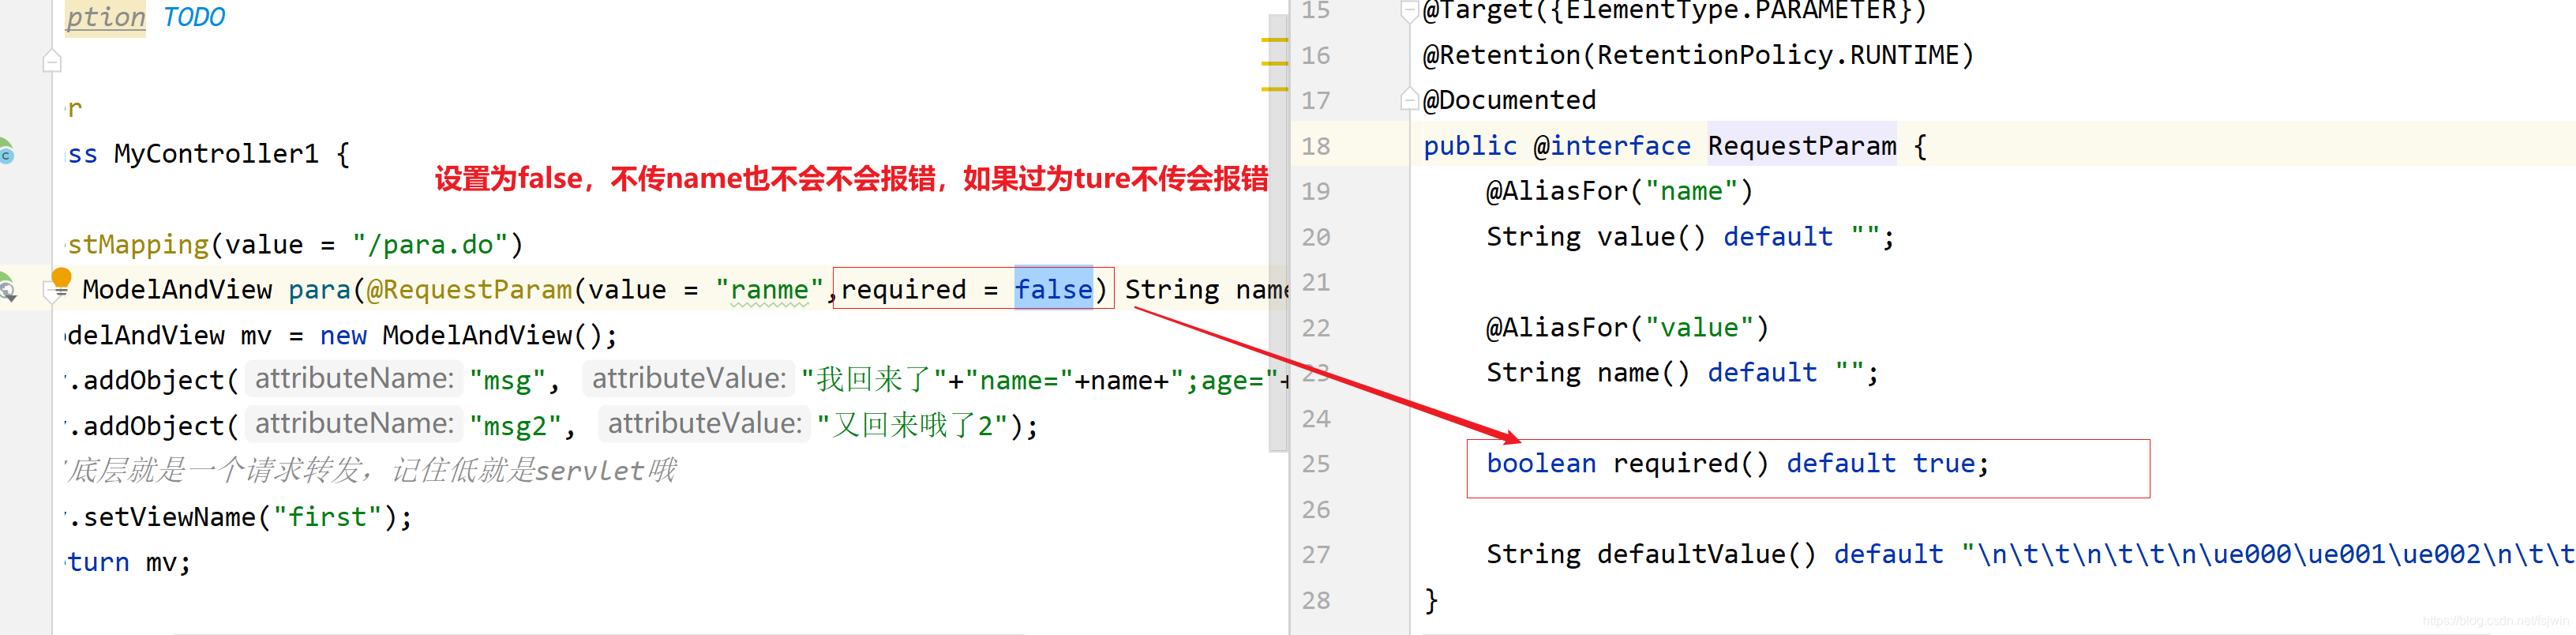Click @AliasFor("name") on line 19
Viewport: 2576px width, 635px height.
[x=1619, y=191]
